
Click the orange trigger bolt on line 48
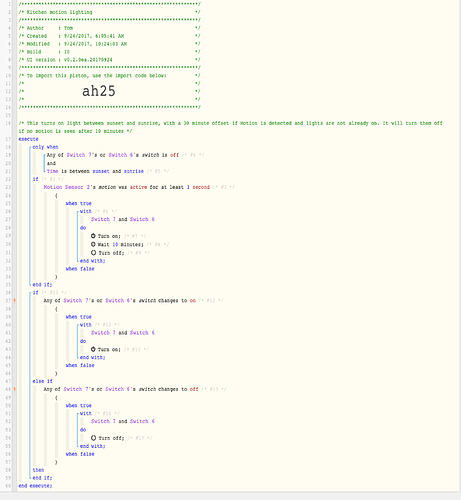tap(15, 389)
